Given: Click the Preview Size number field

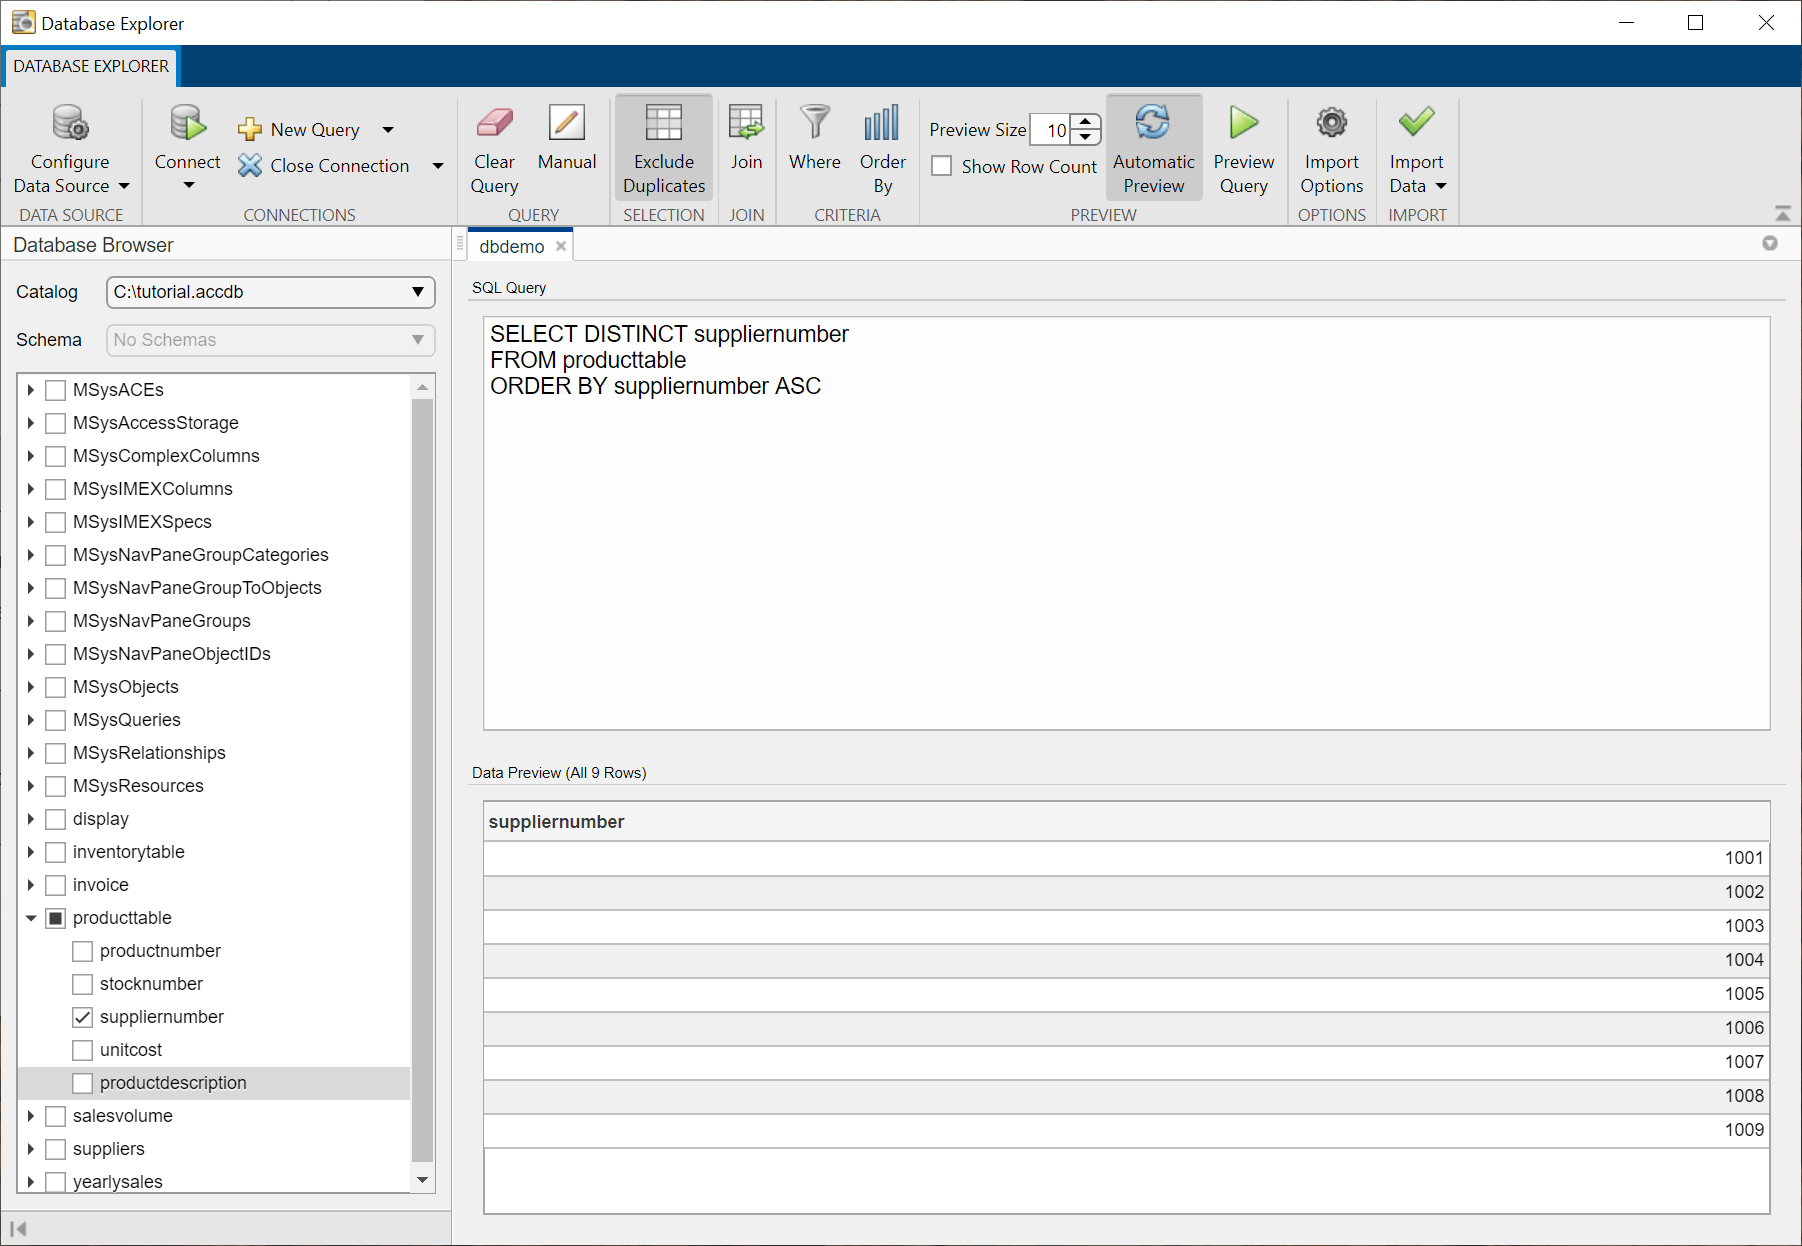Looking at the screenshot, I should coord(1052,130).
